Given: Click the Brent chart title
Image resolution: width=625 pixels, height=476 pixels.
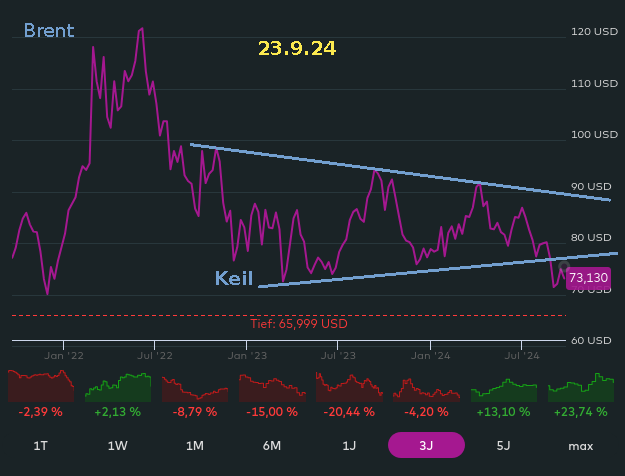Looking at the screenshot, I should click(49, 30).
